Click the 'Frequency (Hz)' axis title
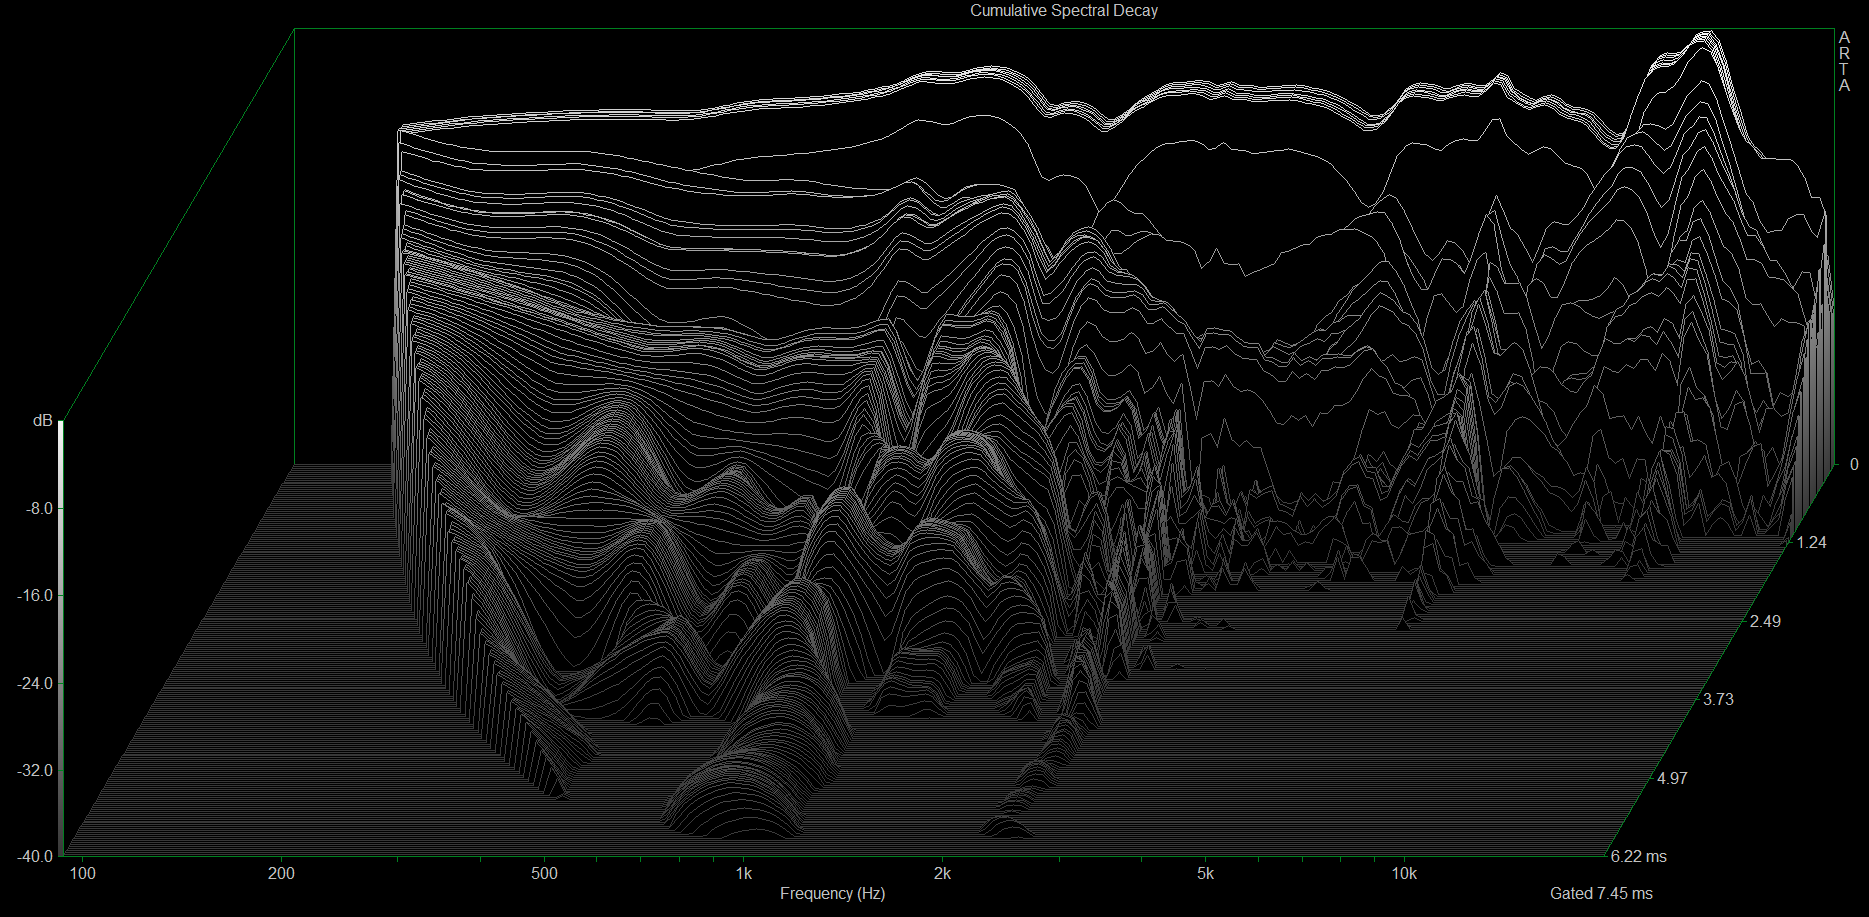Screen dimensions: 1869x917 [833, 893]
